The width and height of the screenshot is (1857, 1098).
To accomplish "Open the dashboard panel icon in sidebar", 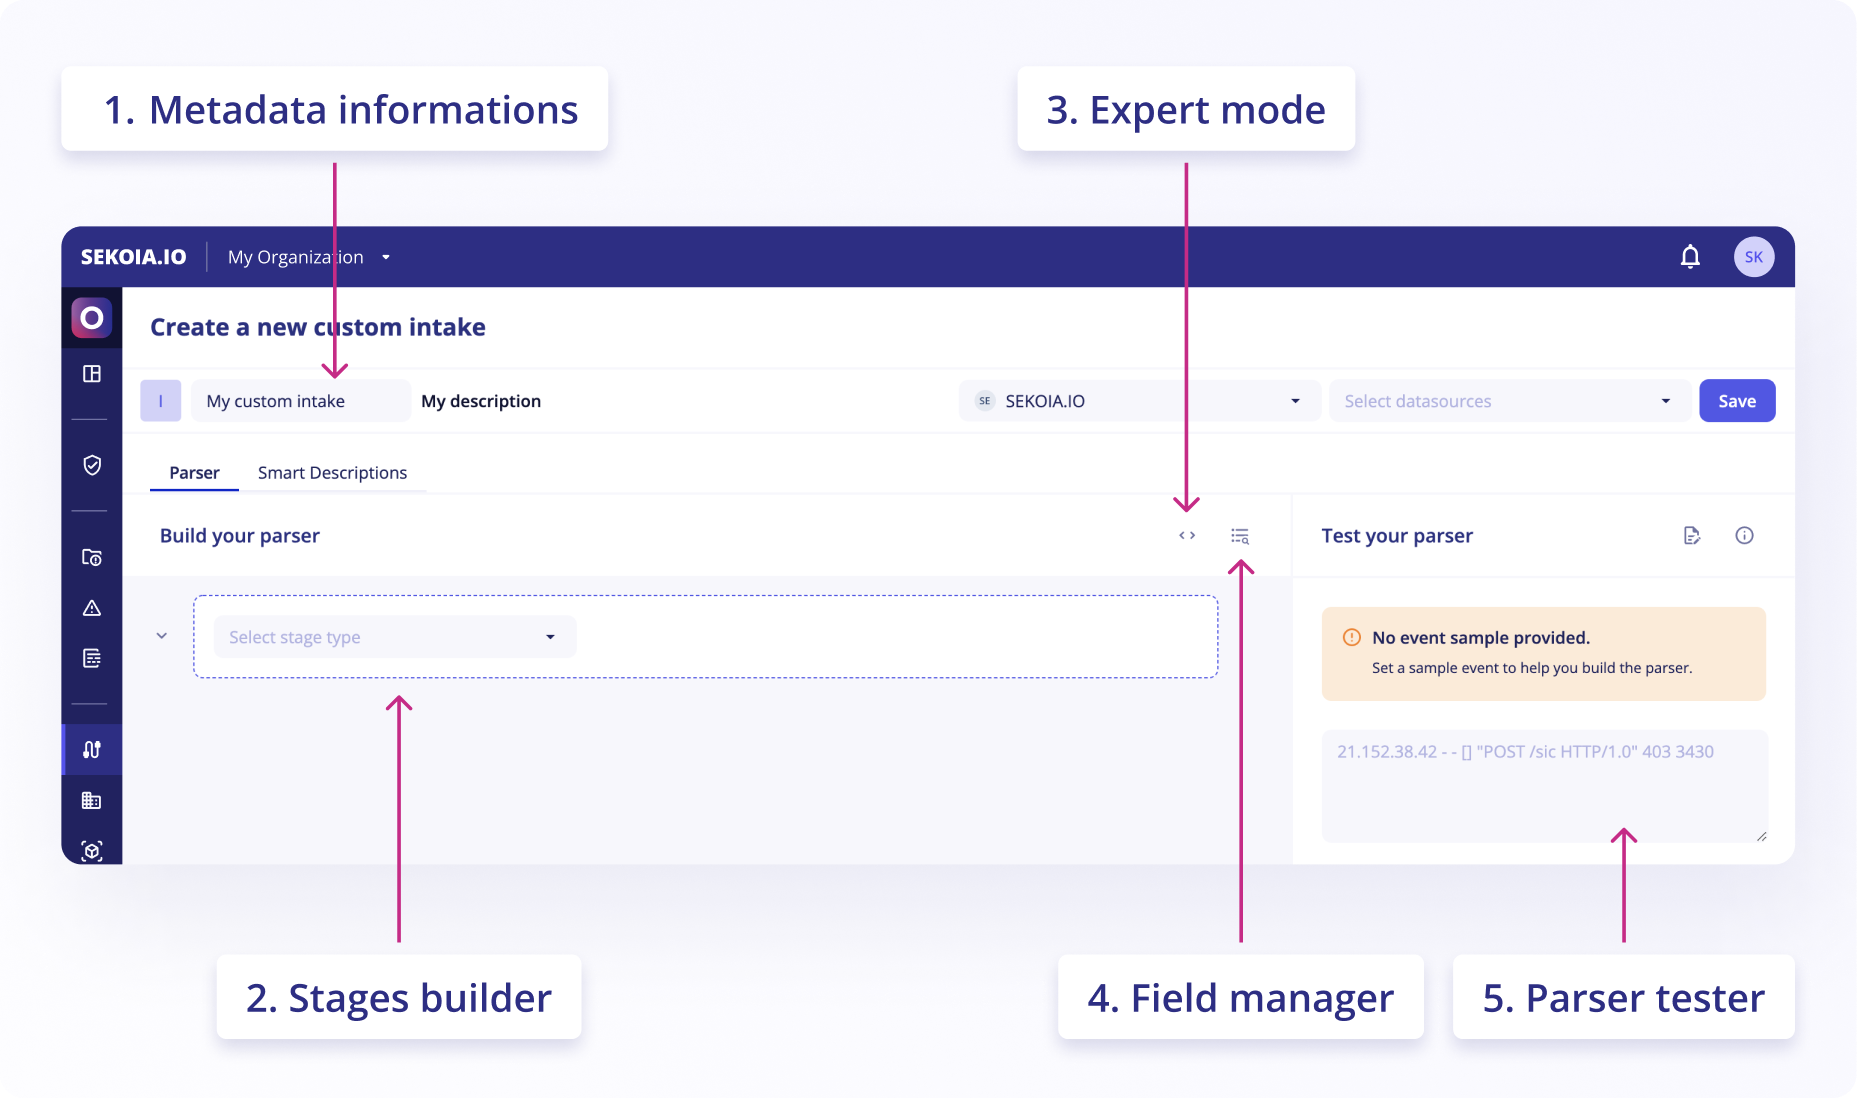I will [91, 374].
